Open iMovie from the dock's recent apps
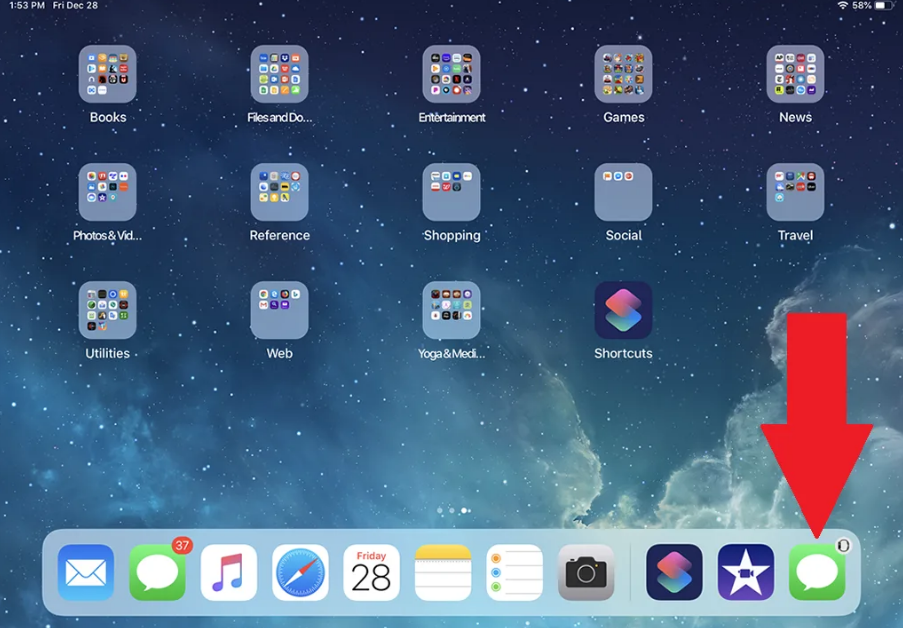The height and width of the screenshot is (628, 903). [746, 572]
